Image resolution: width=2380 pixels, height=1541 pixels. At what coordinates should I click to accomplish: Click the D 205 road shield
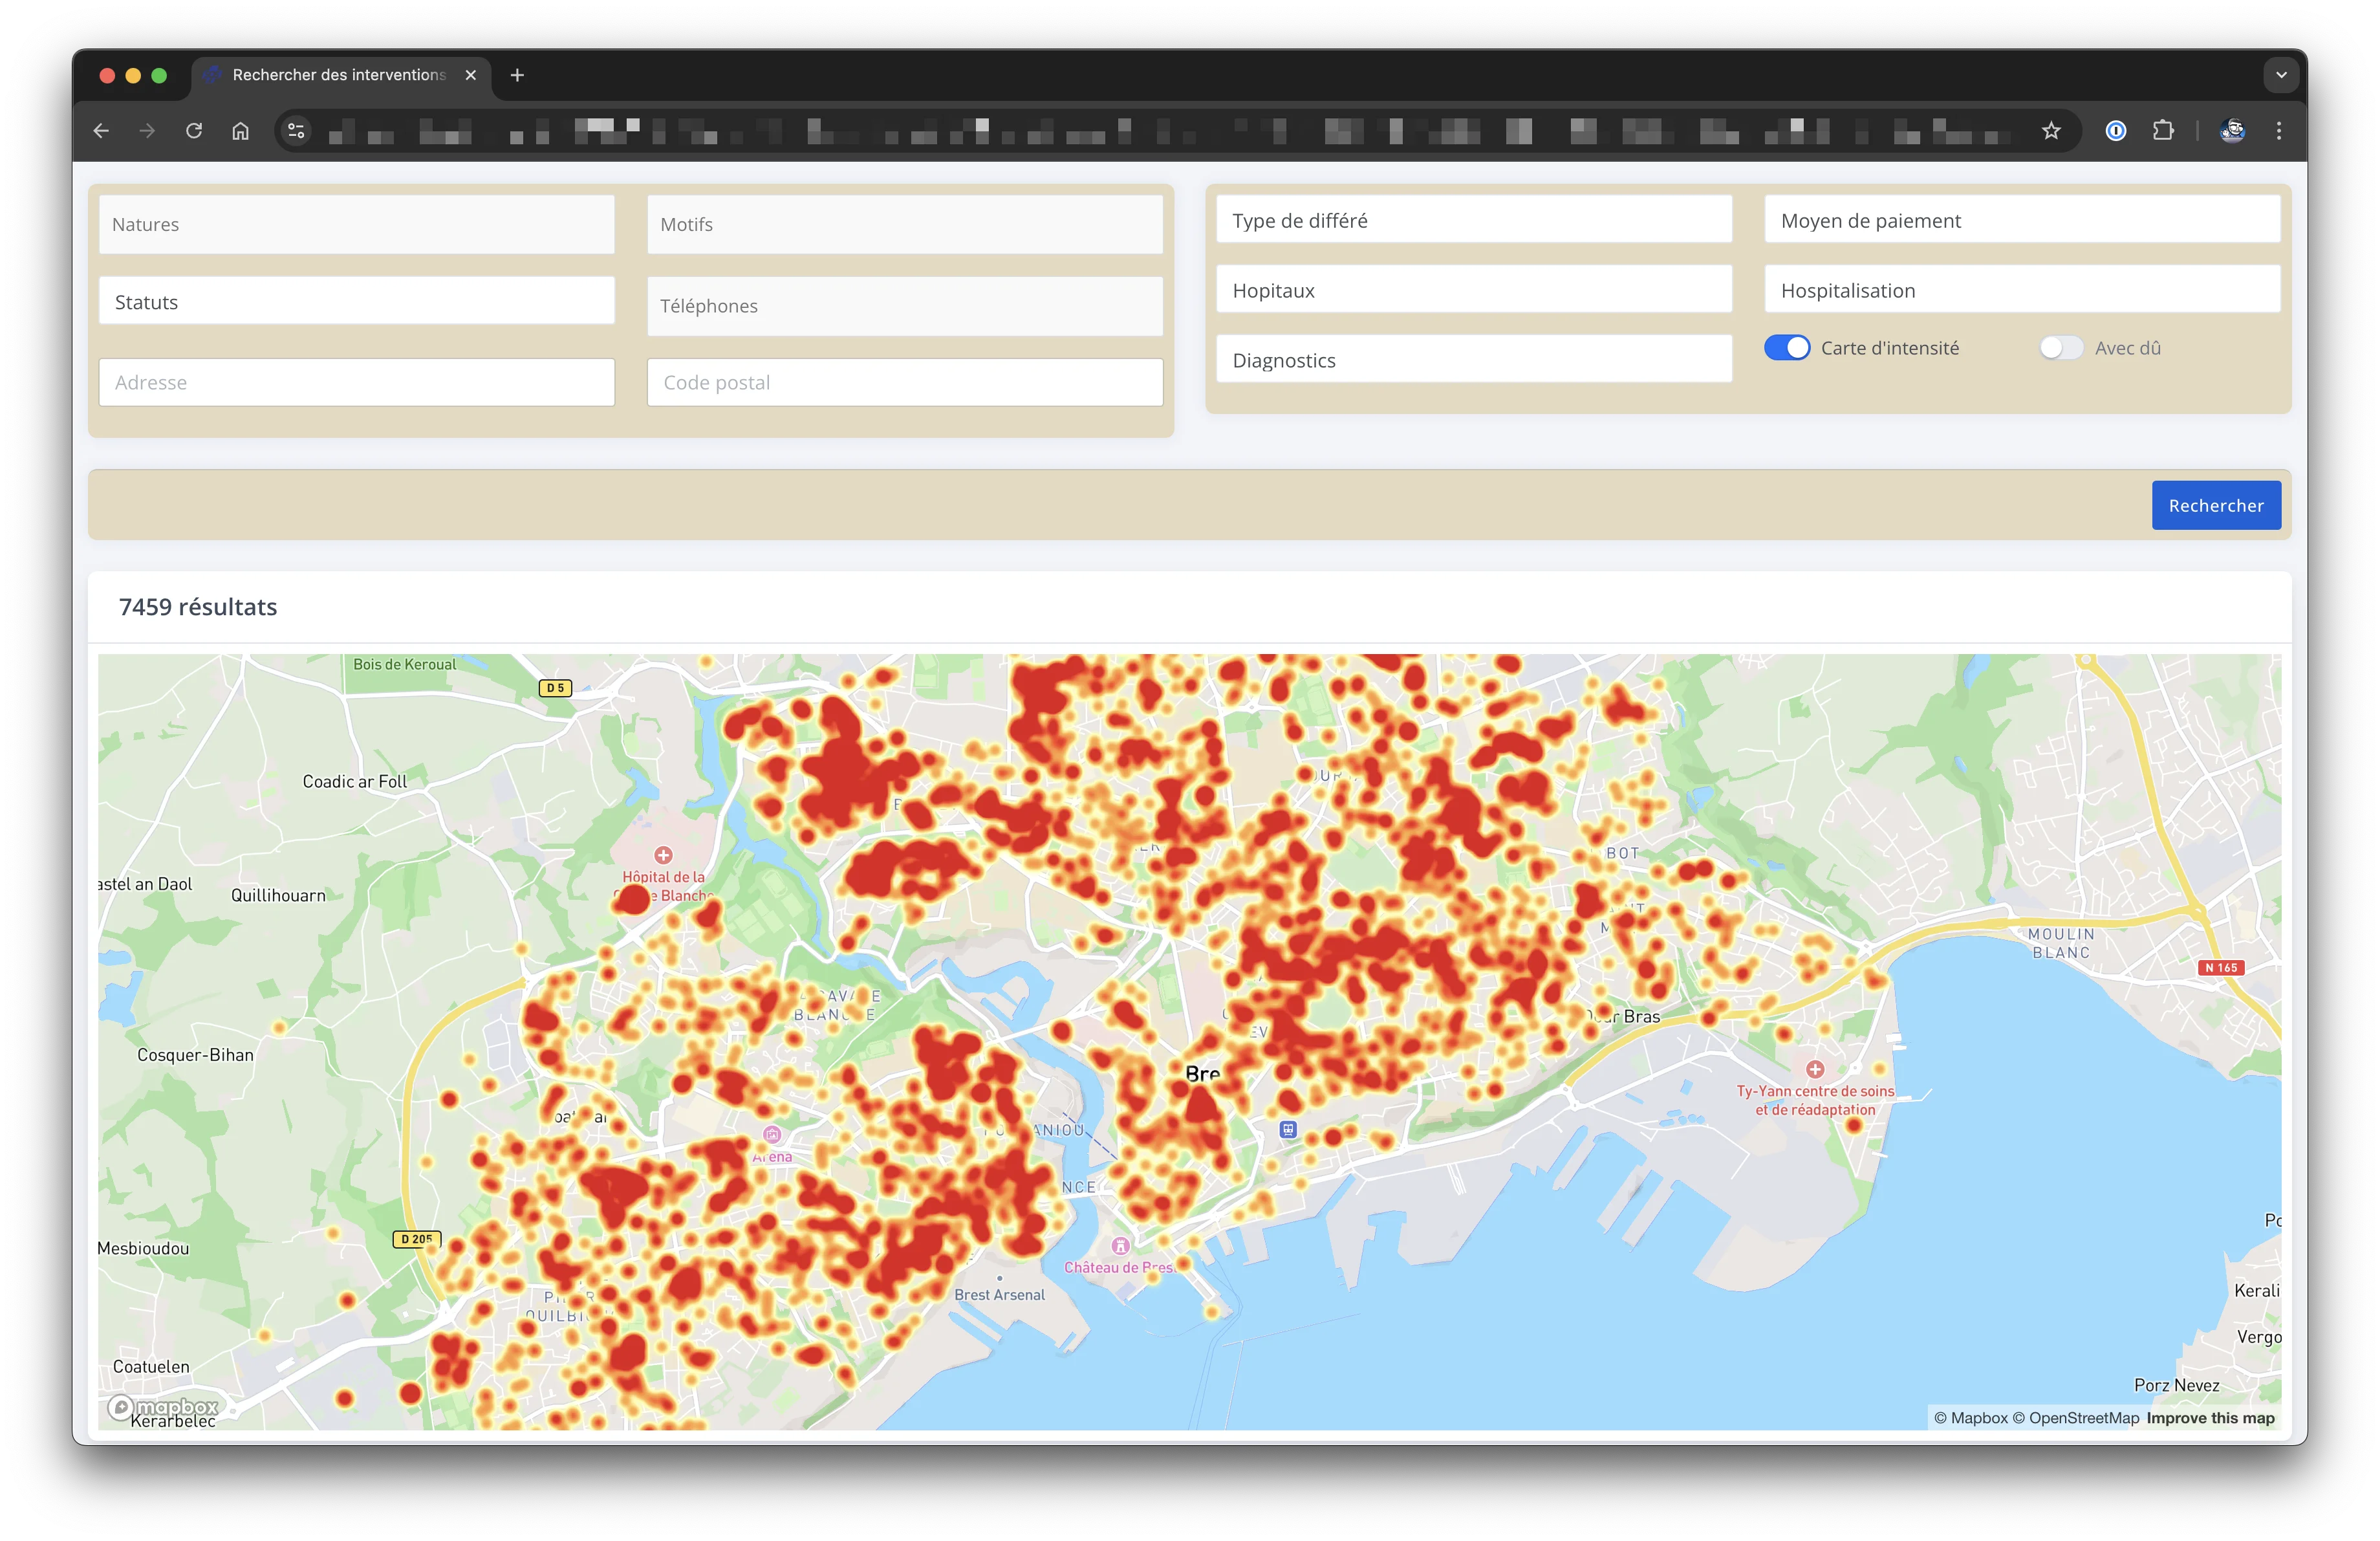[x=416, y=1239]
